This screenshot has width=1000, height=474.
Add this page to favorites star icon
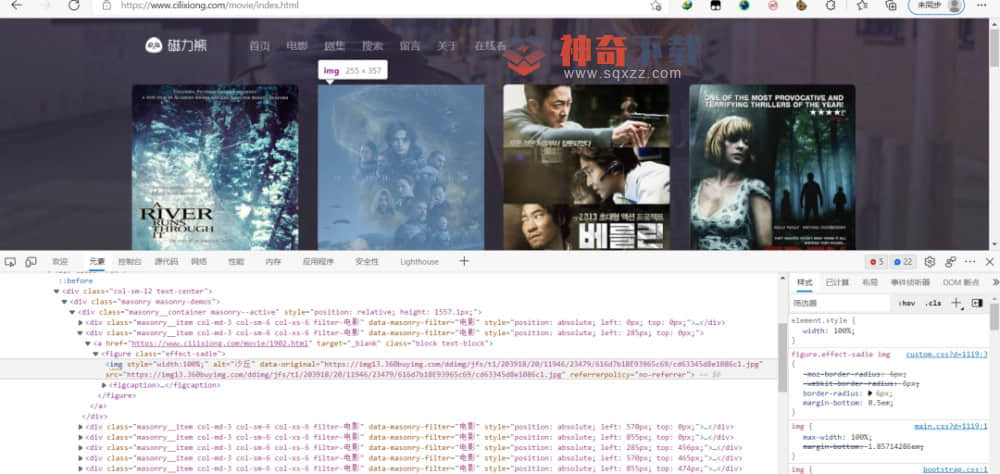click(x=656, y=6)
